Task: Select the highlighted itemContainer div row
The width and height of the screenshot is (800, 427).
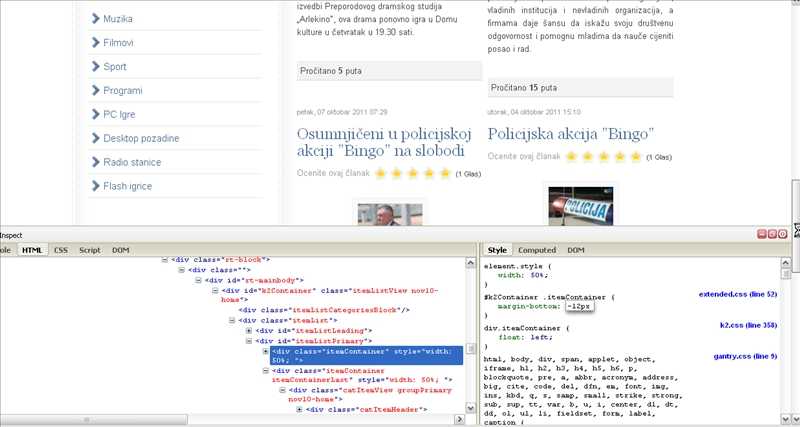Action: pos(366,356)
